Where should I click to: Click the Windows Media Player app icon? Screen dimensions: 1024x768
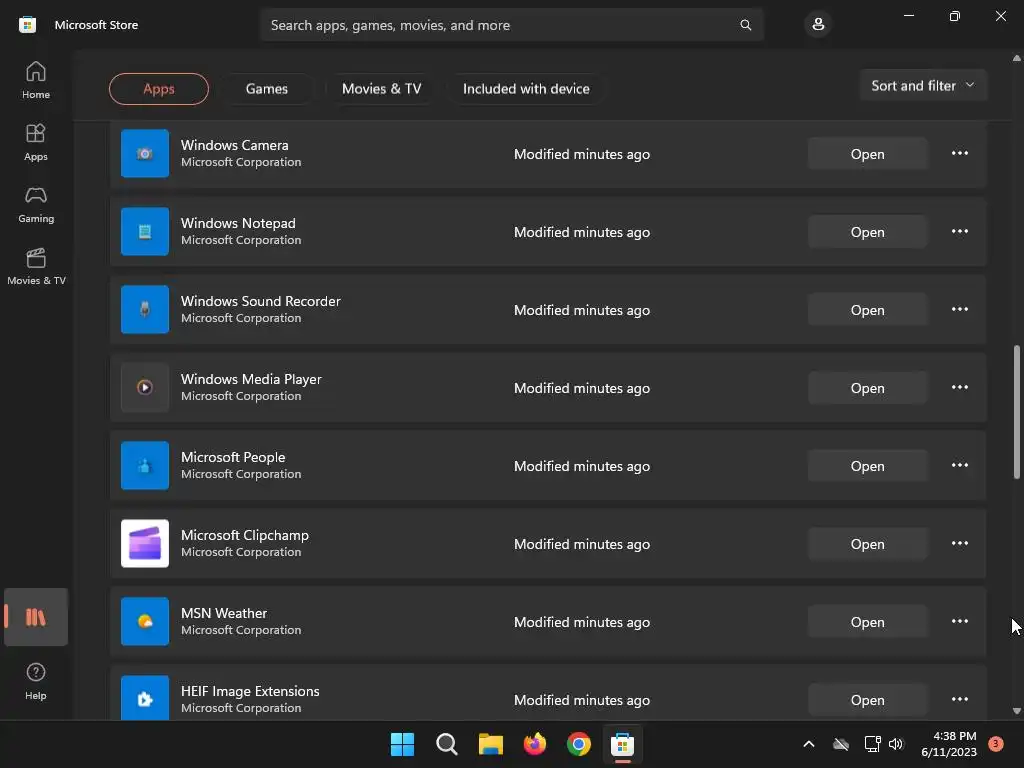(x=145, y=387)
